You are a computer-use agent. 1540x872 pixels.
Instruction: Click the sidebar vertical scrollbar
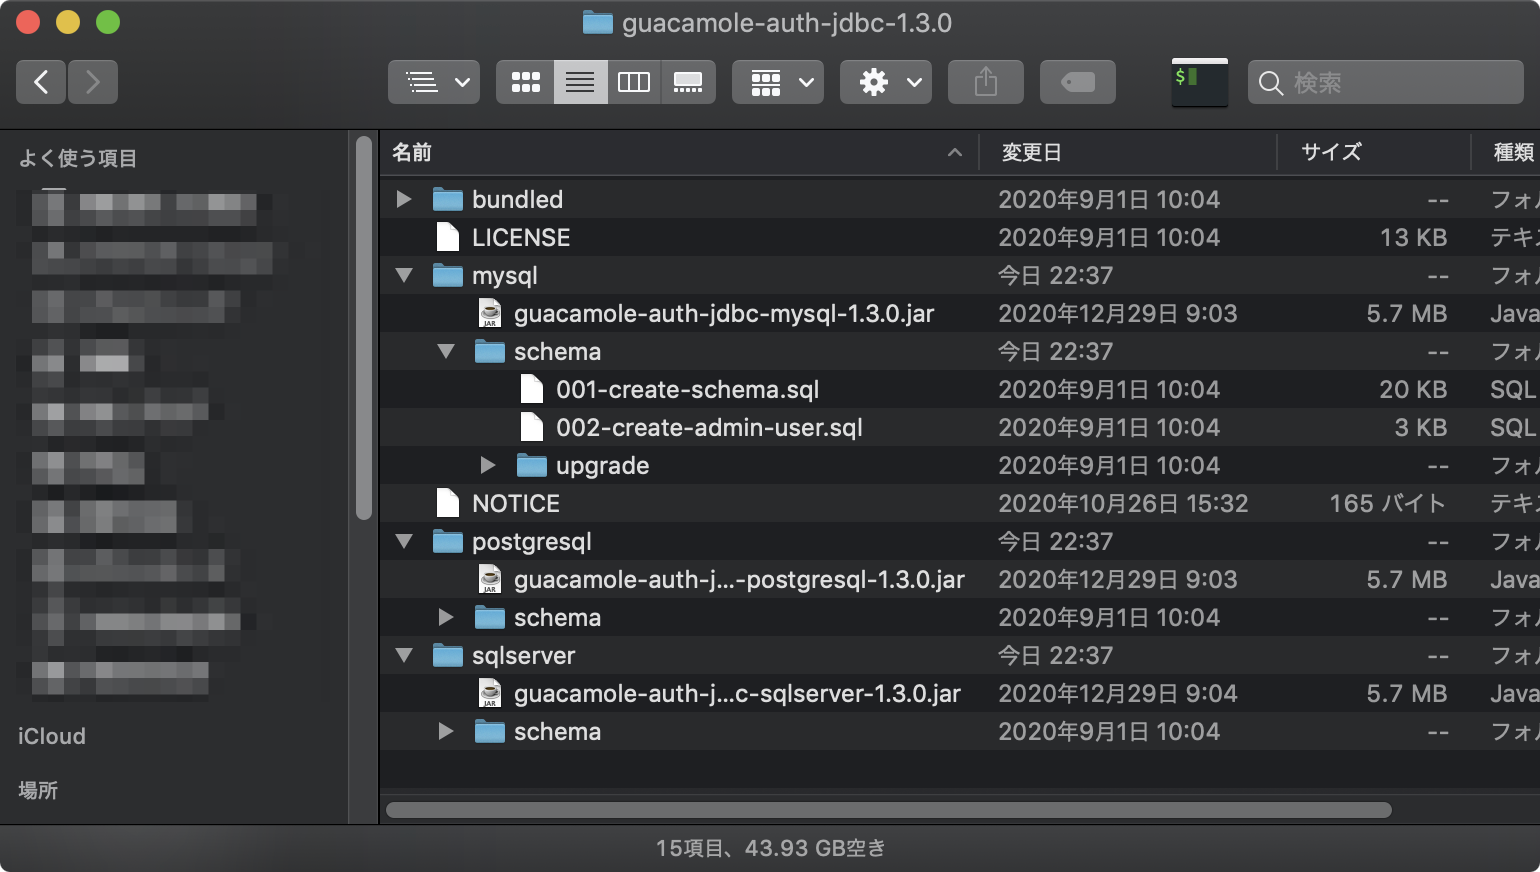point(364,328)
